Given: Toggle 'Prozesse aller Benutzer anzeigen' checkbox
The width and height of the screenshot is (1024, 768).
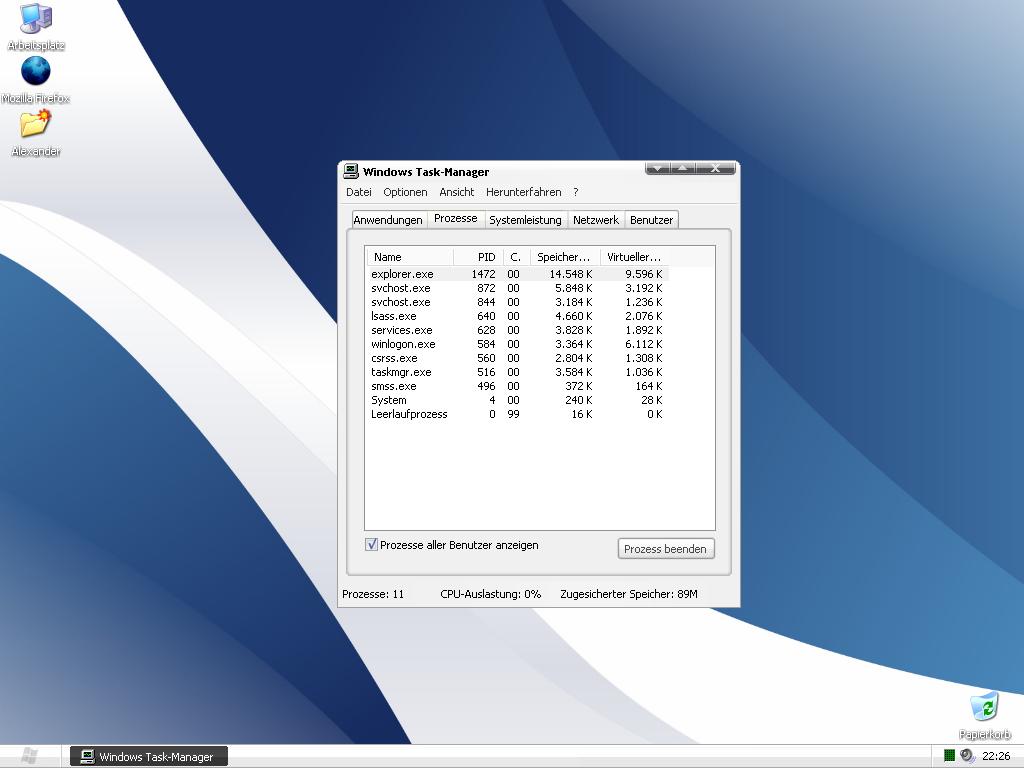Looking at the screenshot, I should pyautogui.click(x=372, y=545).
